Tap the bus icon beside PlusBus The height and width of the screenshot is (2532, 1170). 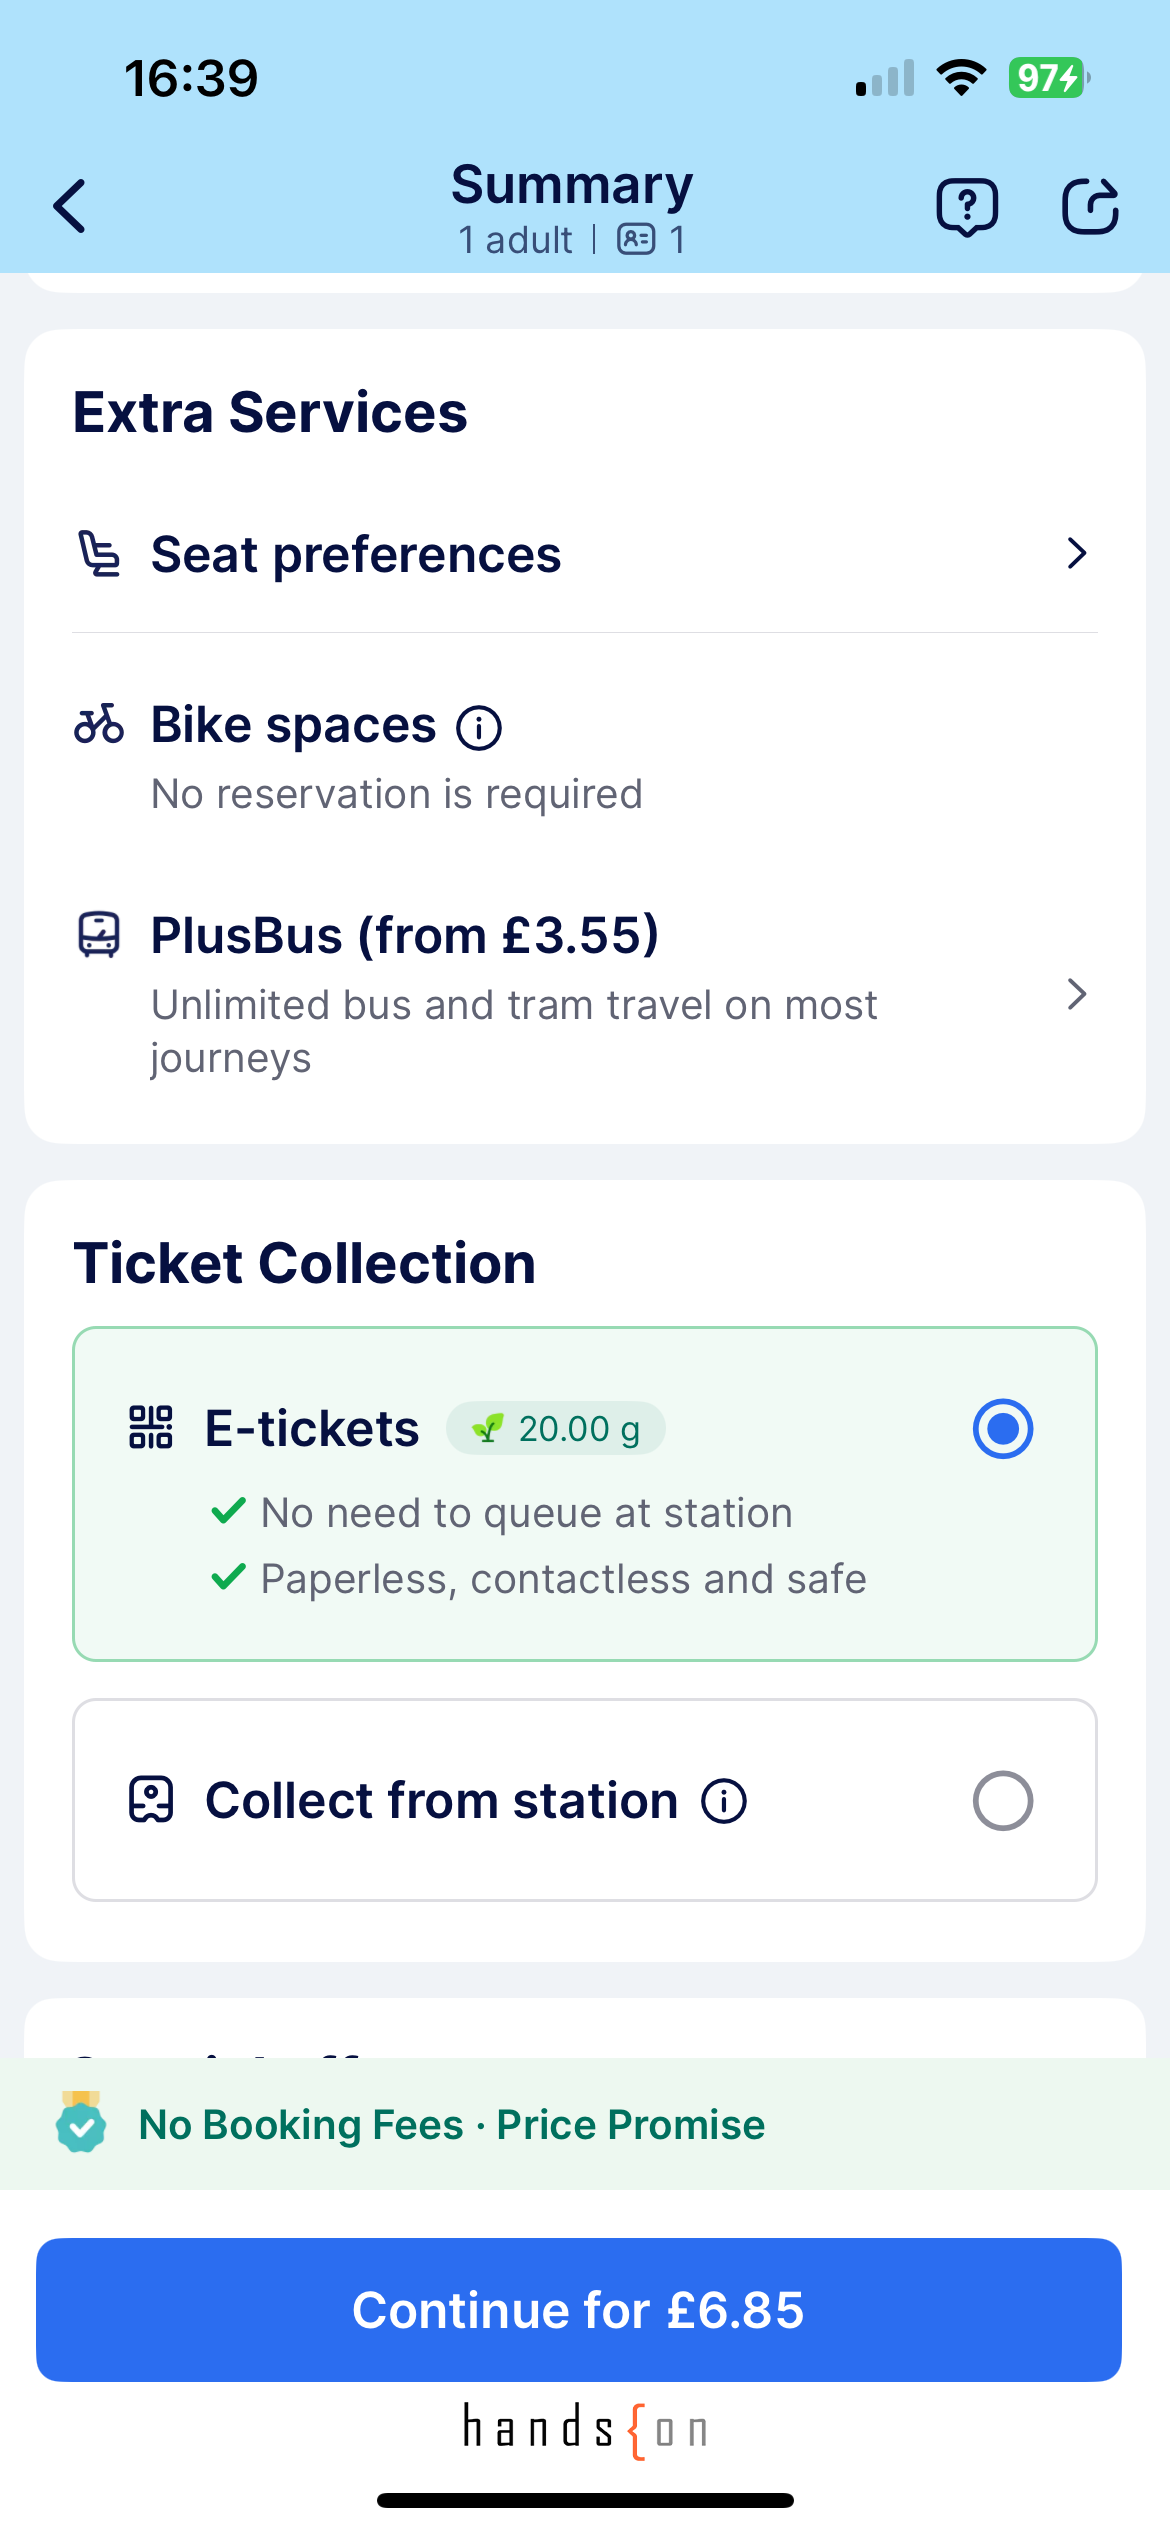pyautogui.click(x=99, y=936)
